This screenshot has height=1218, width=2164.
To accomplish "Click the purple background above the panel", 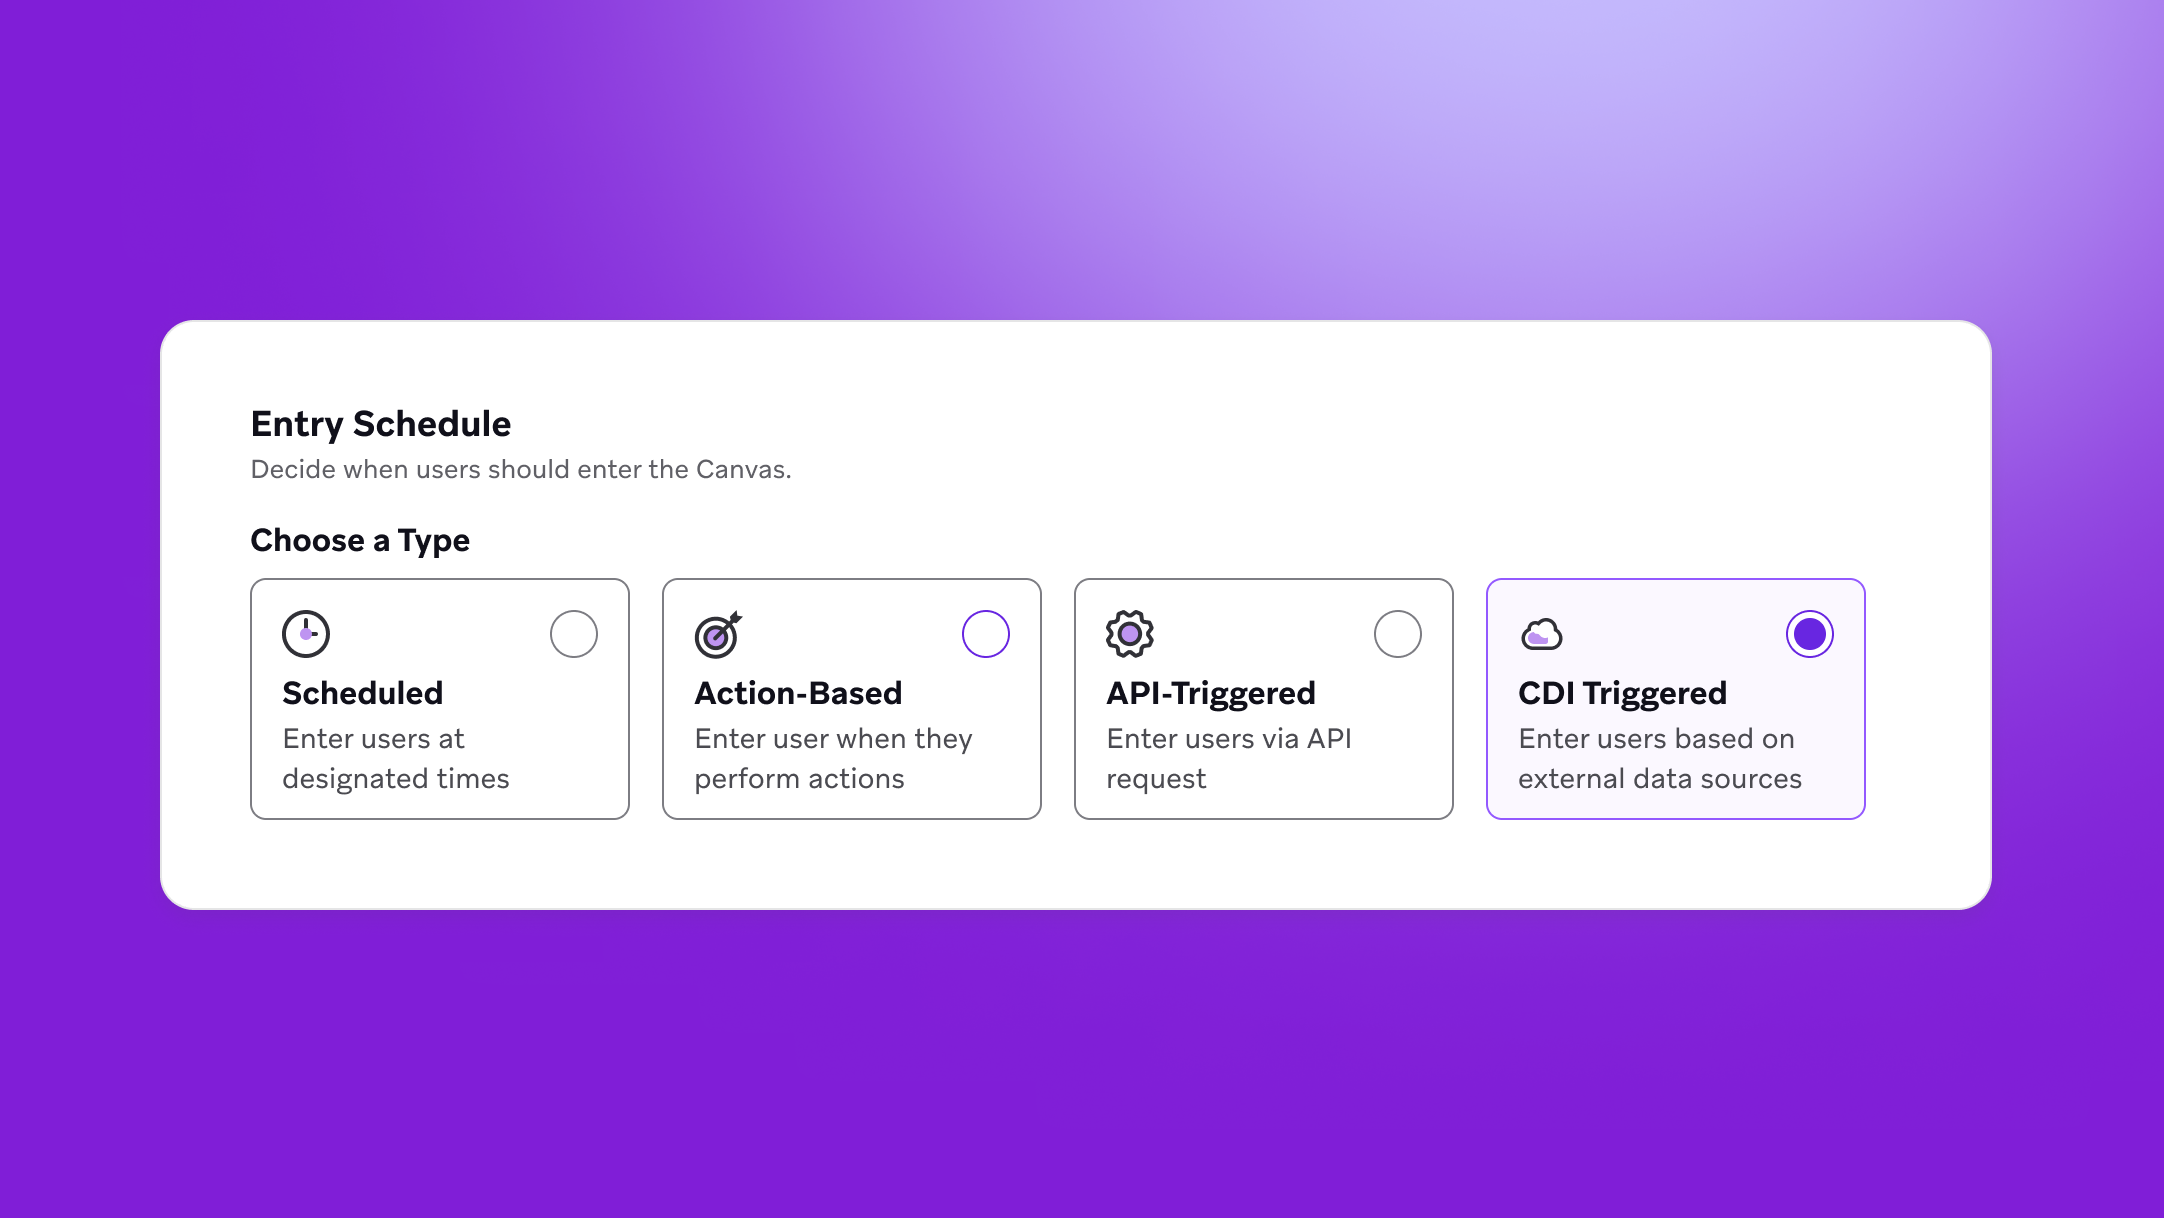I will (x=1082, y=160).
